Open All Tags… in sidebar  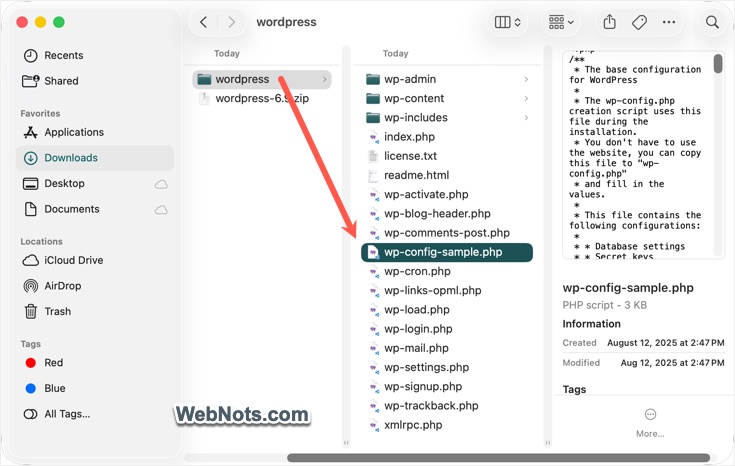pyautogui.click(x=96, y=414)
